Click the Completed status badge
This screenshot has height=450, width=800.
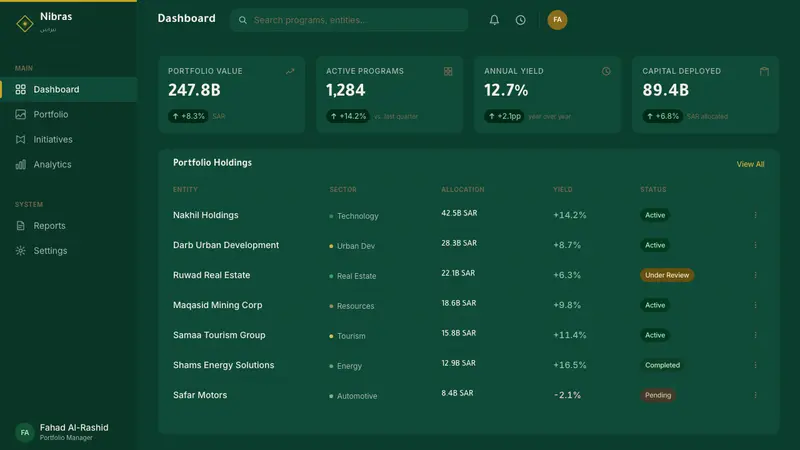(x=662, y=365)
